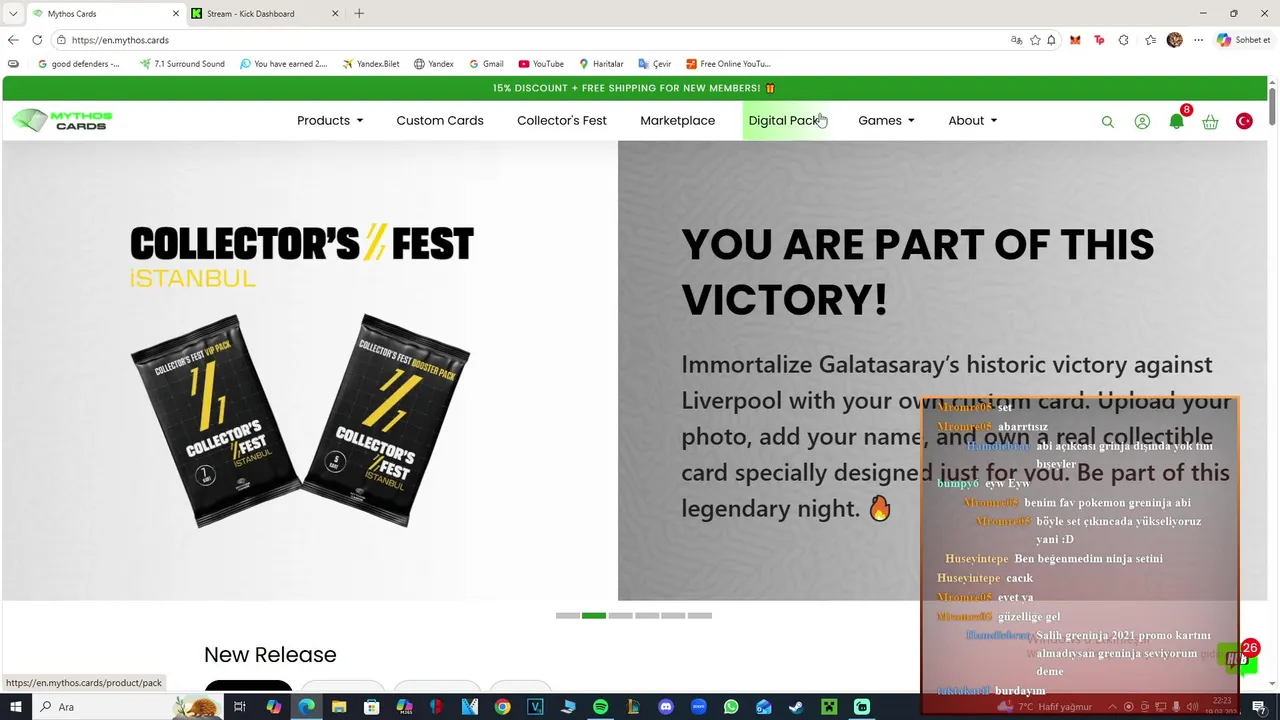Switch to Stream - Kick Dashboard tab
The width and height of the screenshot is (1280, 720).
(x=265, y=14)
